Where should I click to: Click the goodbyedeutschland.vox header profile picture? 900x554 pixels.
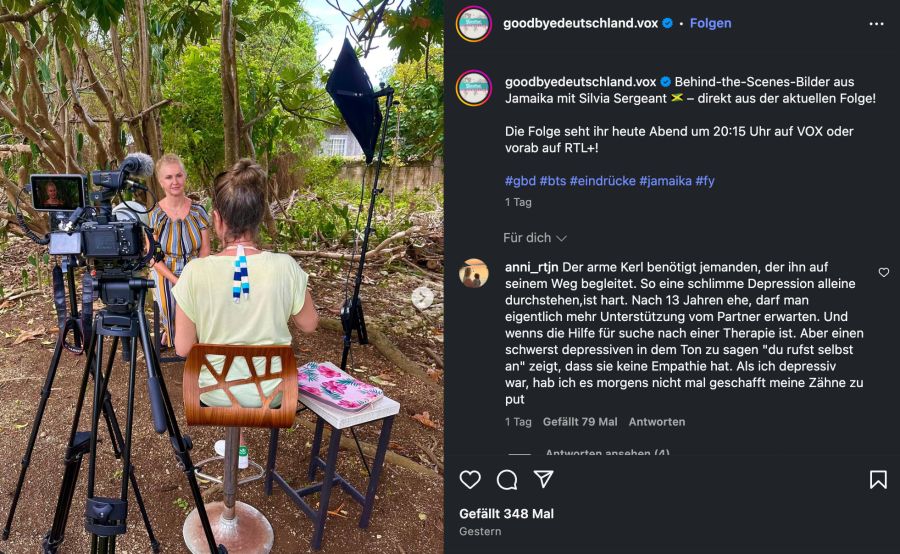[x=473, y=23]
